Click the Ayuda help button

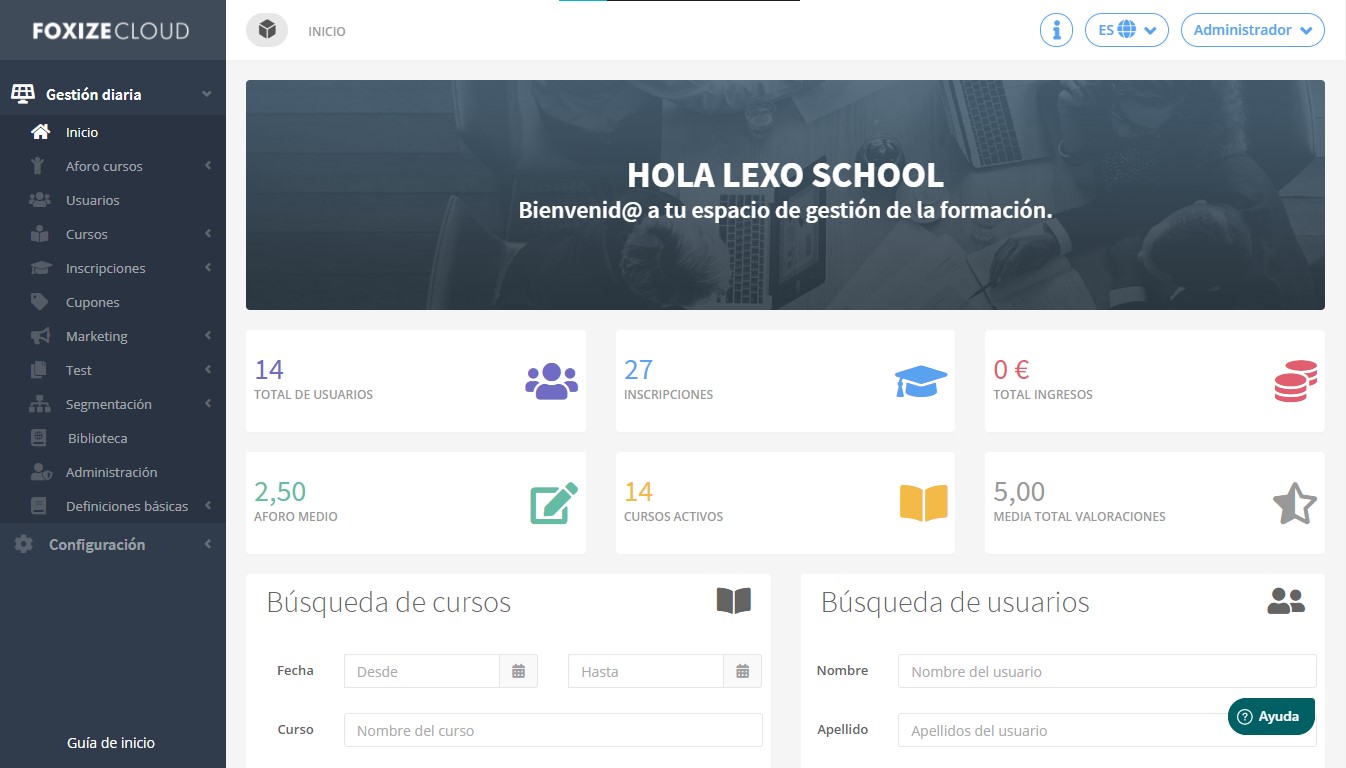[x=1270, y=716]
